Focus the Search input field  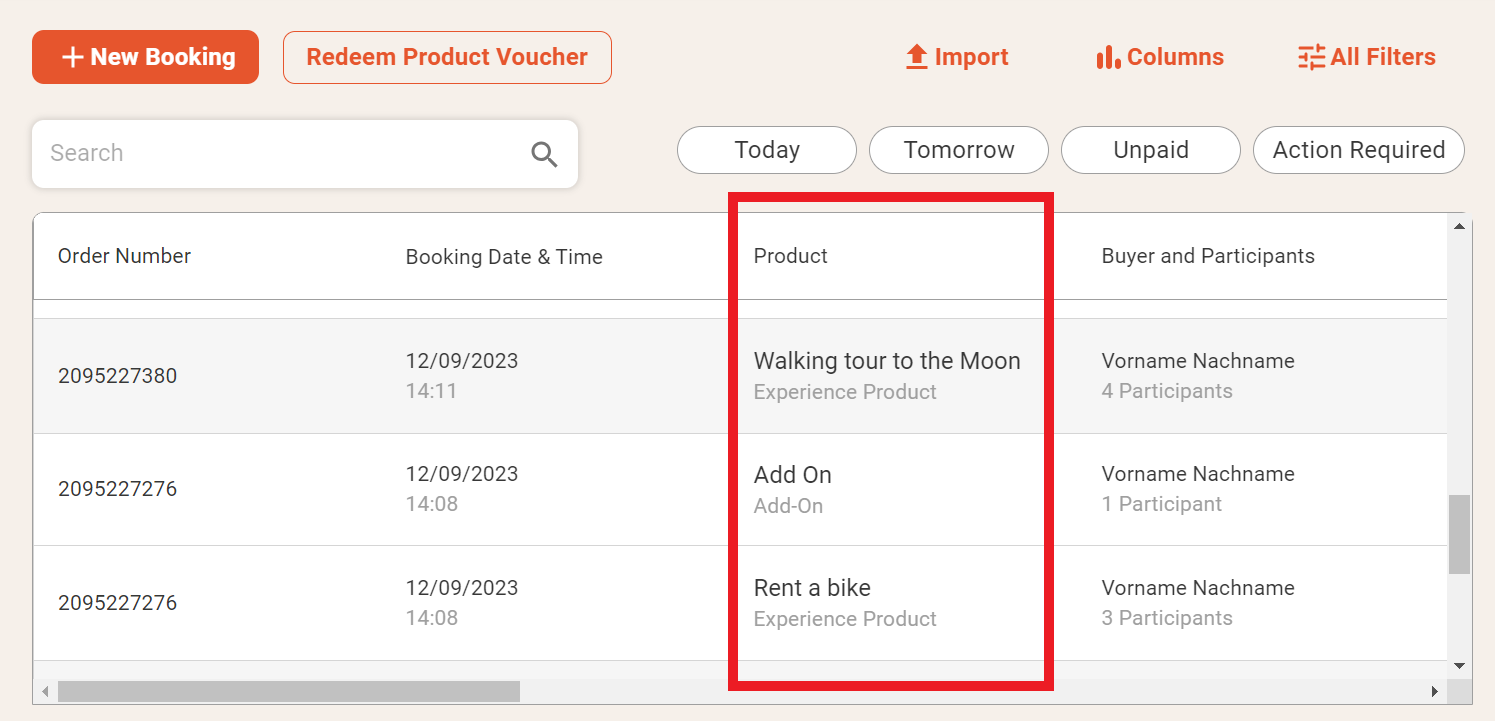[x=305, y=154]
